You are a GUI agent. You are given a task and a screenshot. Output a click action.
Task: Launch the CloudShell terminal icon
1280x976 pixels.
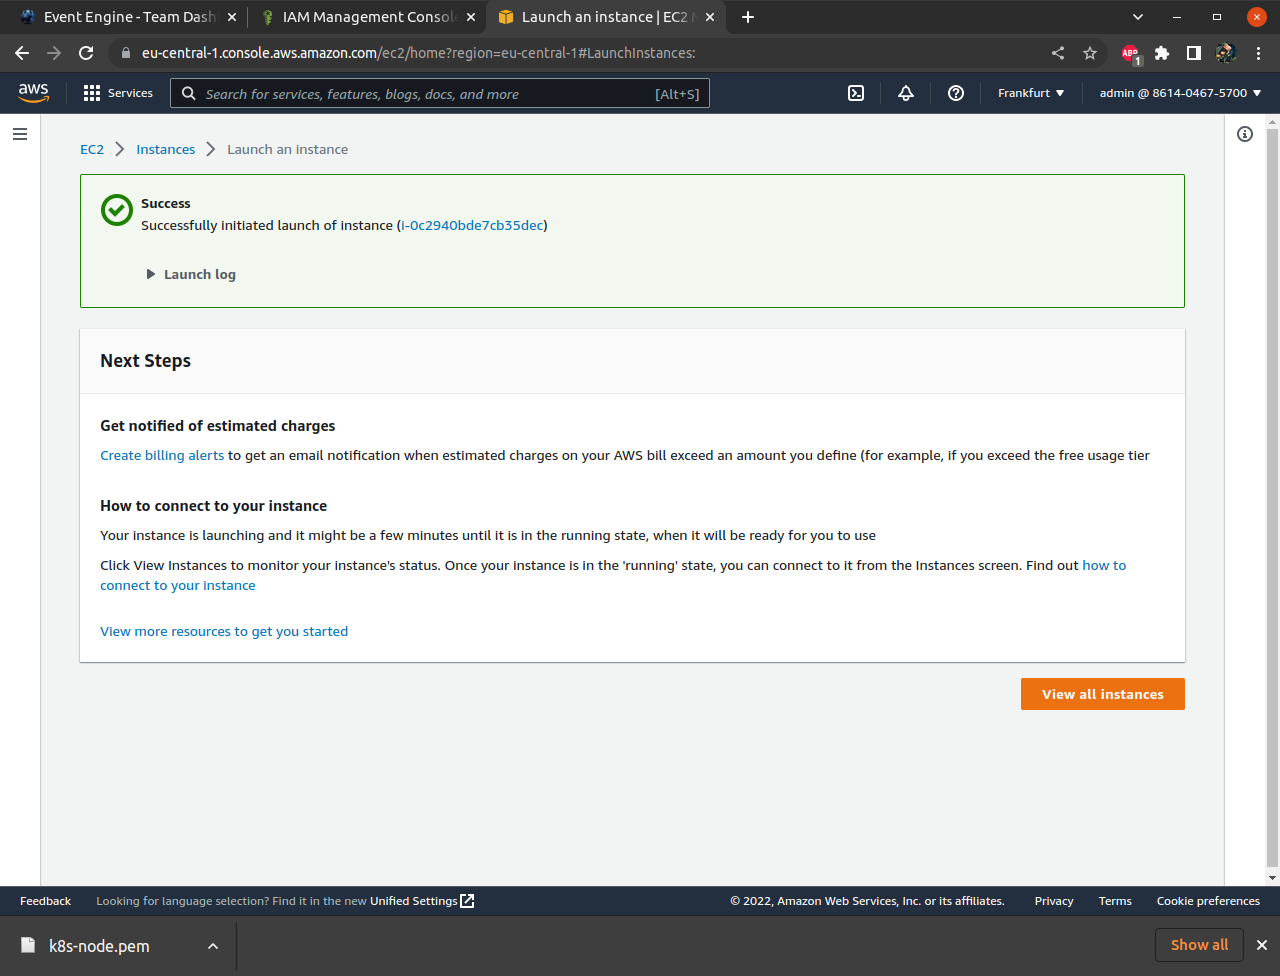[856, 93]
